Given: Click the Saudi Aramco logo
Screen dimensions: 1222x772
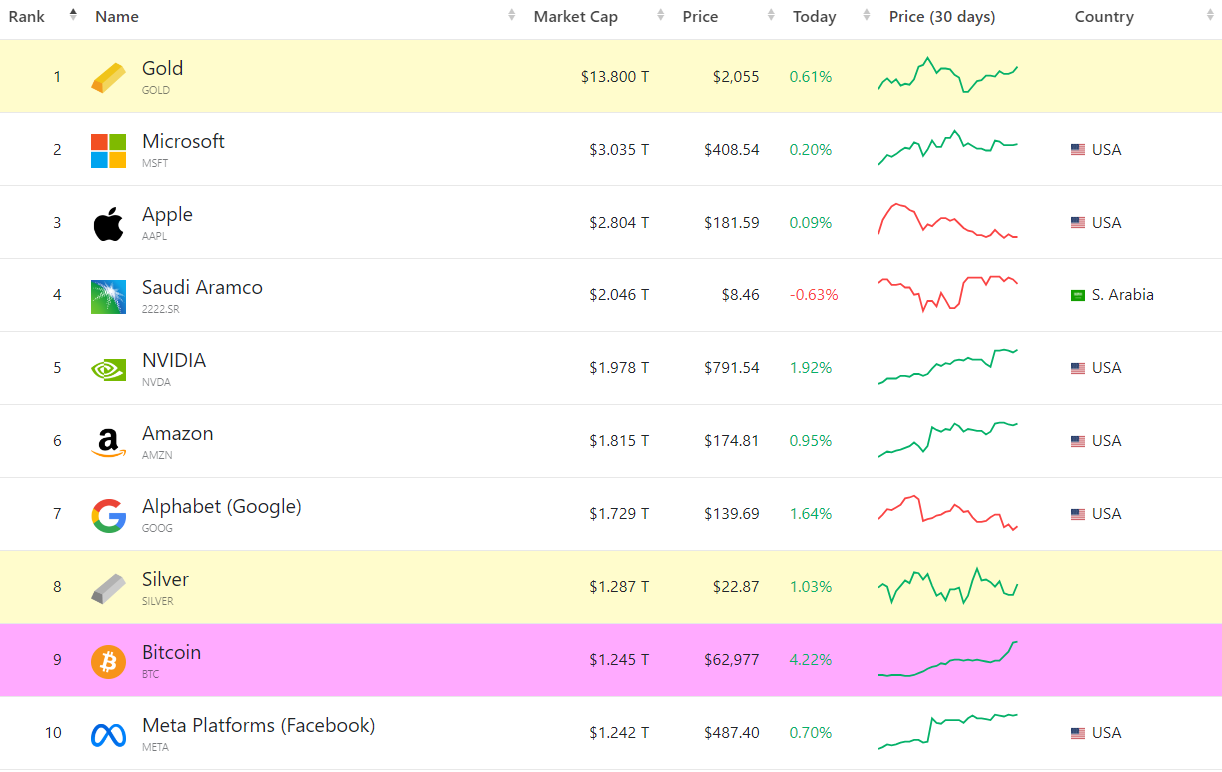Looking at the screenshot, I should pos(109,297).
